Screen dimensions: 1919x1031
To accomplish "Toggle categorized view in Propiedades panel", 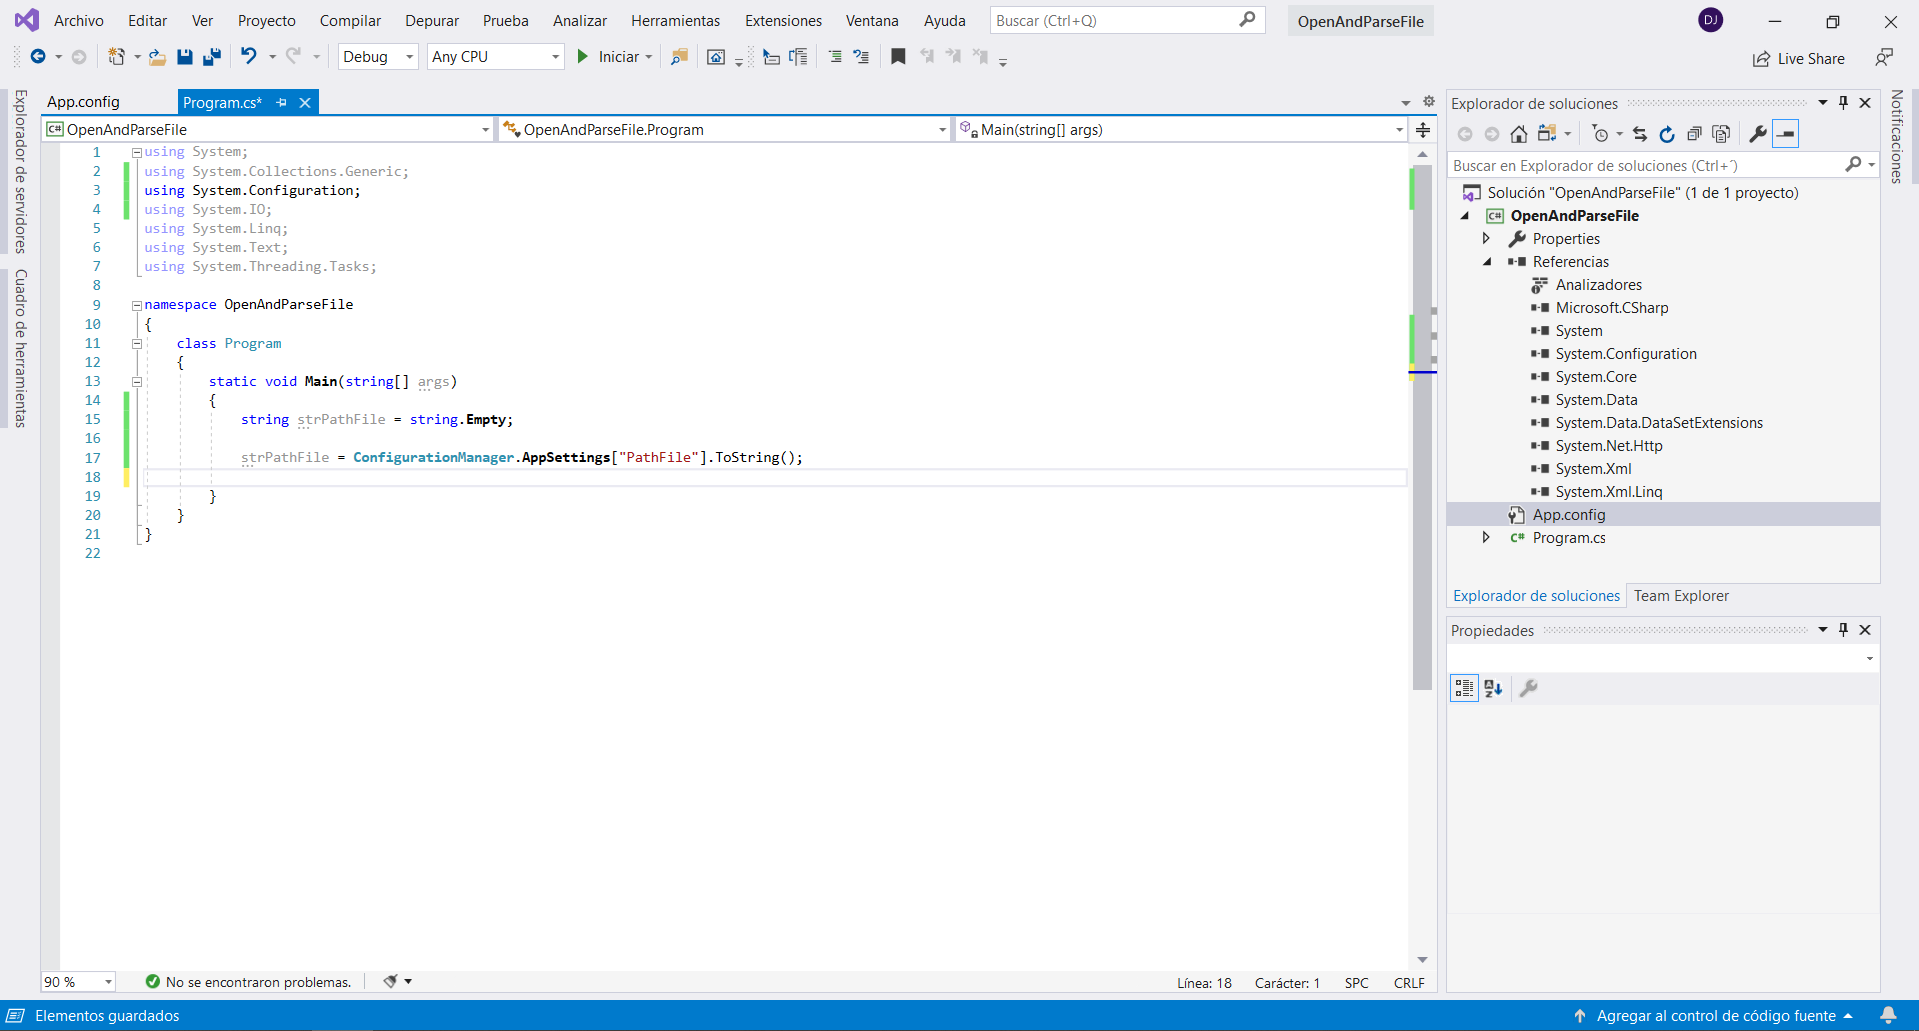I will pyautogui.click(x=1464, y=688).
